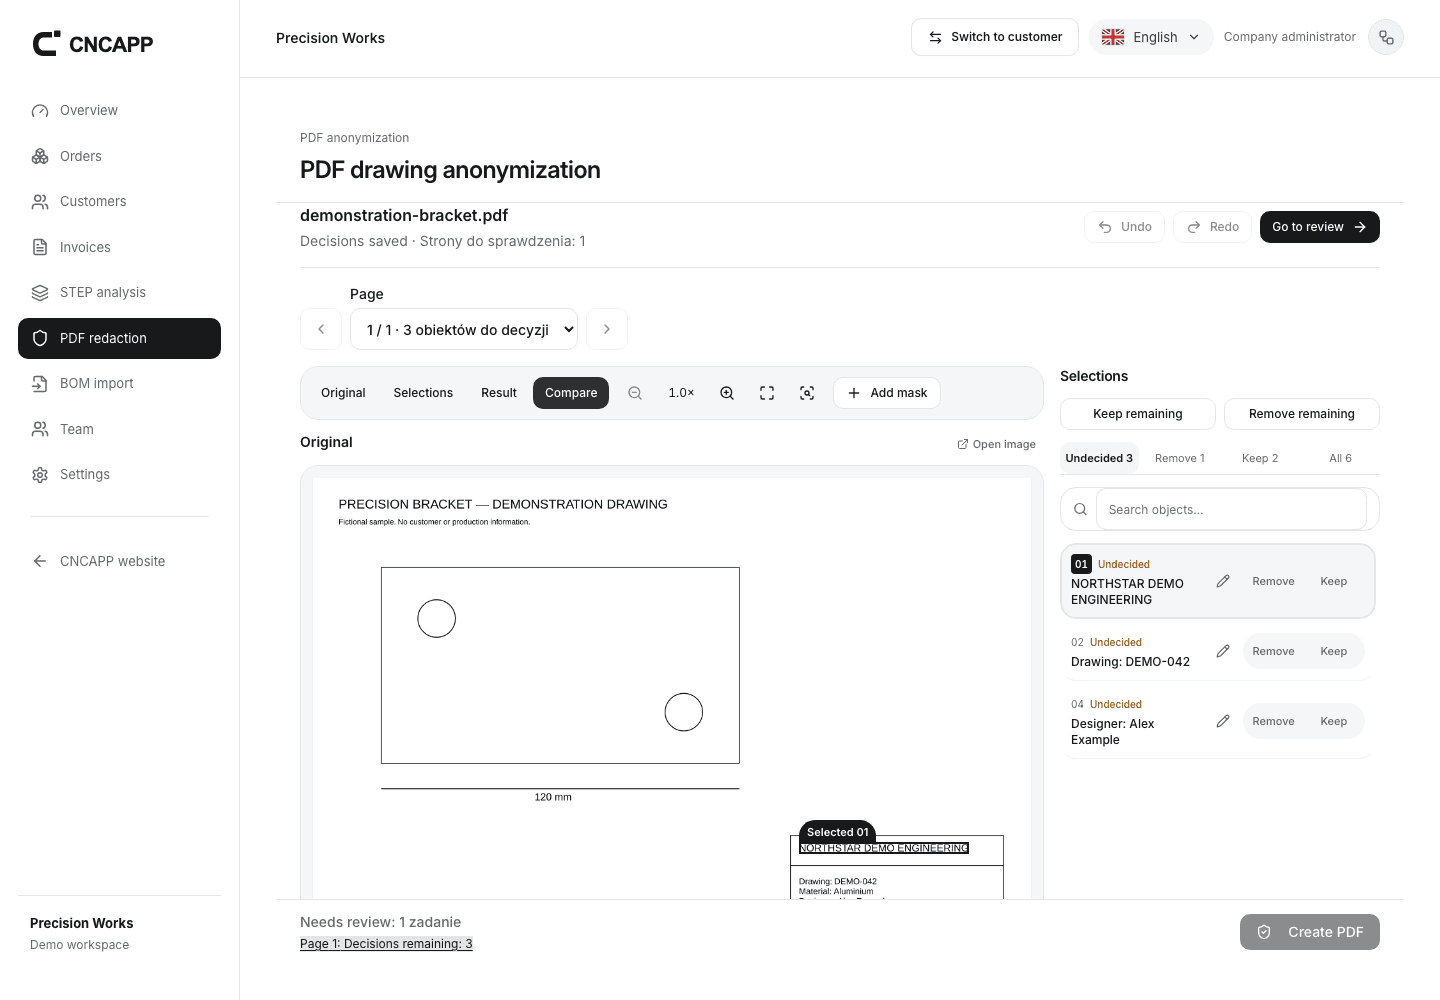Click pencil icon for Designer: Alex Example
This screenshot has height=1000, width=1440.
pyautogui.click(x=1223, y=721)
